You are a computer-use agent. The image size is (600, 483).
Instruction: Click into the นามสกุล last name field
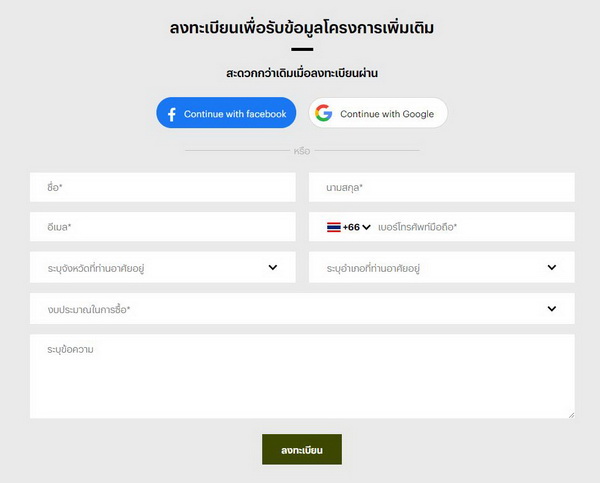pyautogui.click(x=441, y=187)
